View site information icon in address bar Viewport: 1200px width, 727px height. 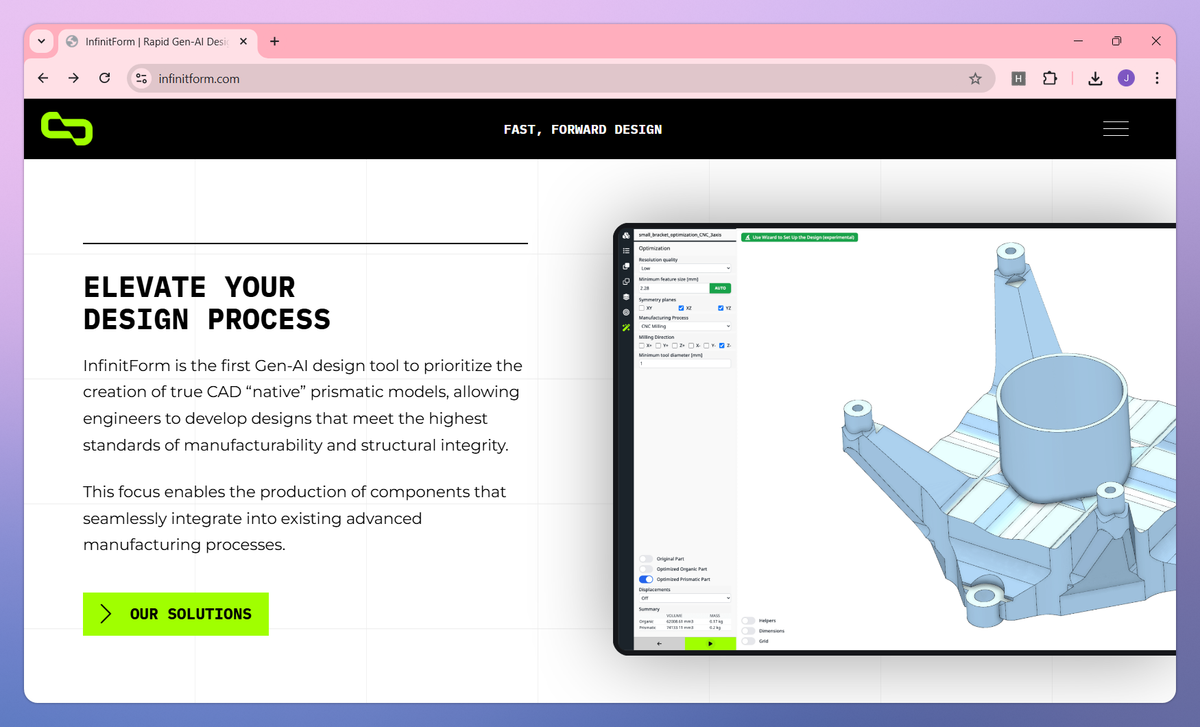tap(141, 78)
